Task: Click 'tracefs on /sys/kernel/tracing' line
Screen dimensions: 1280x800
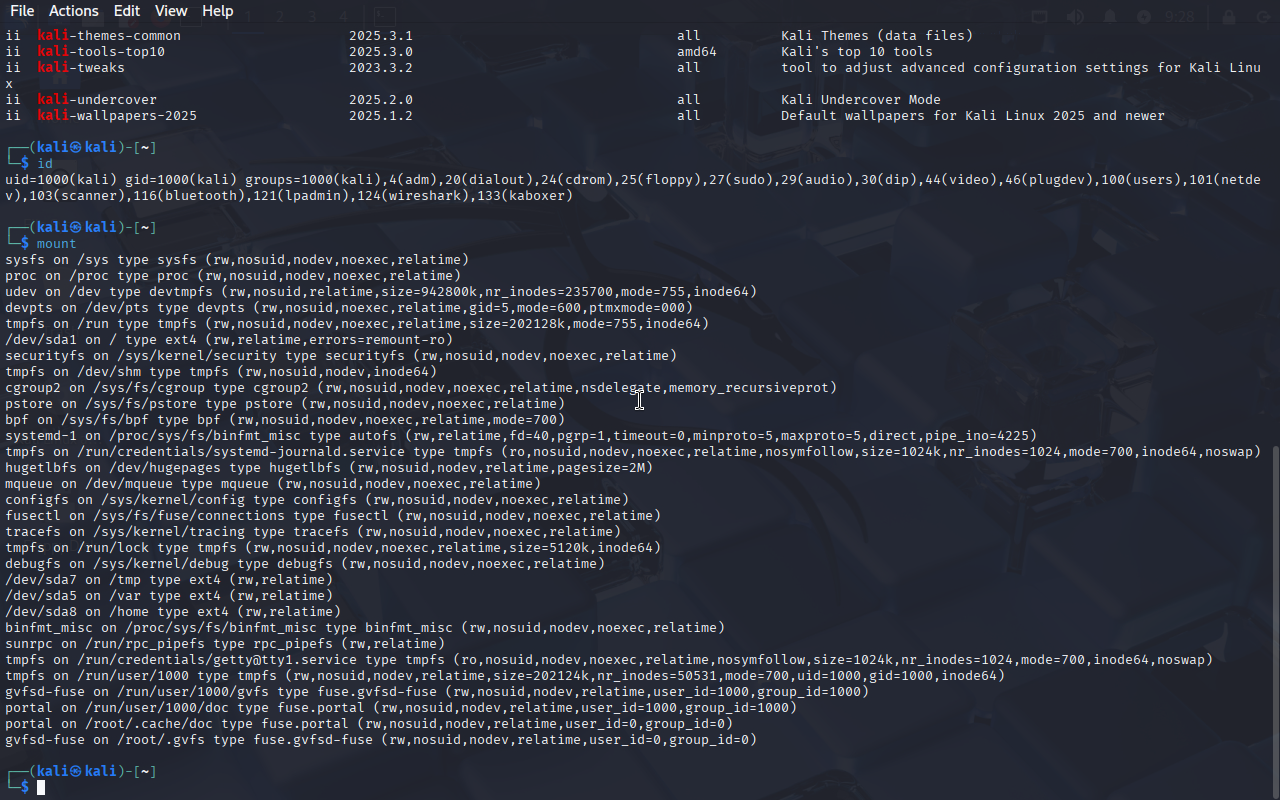Action: [313, 532]
